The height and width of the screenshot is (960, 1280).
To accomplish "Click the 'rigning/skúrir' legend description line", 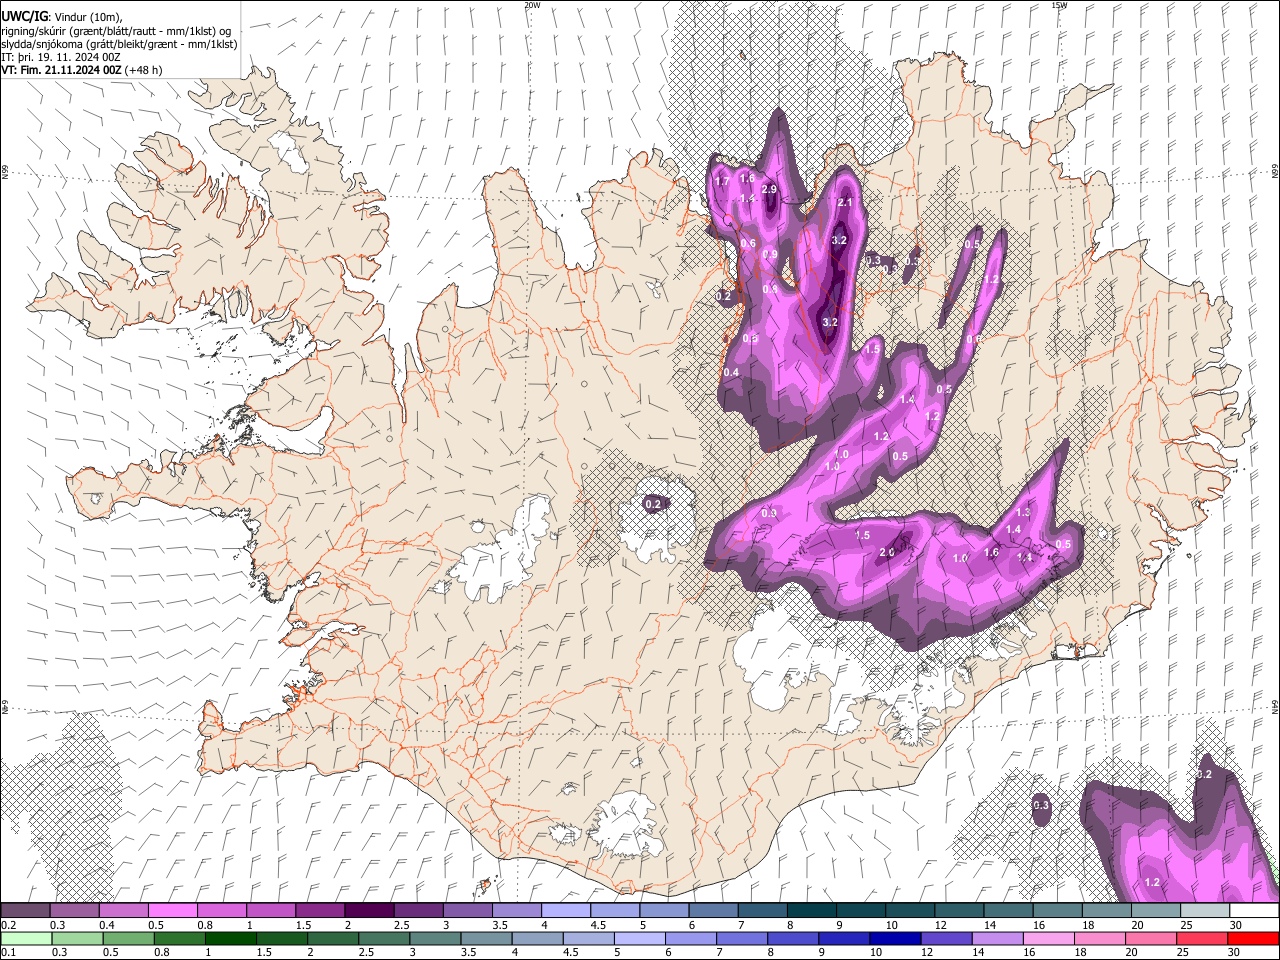I will (116, 31).
